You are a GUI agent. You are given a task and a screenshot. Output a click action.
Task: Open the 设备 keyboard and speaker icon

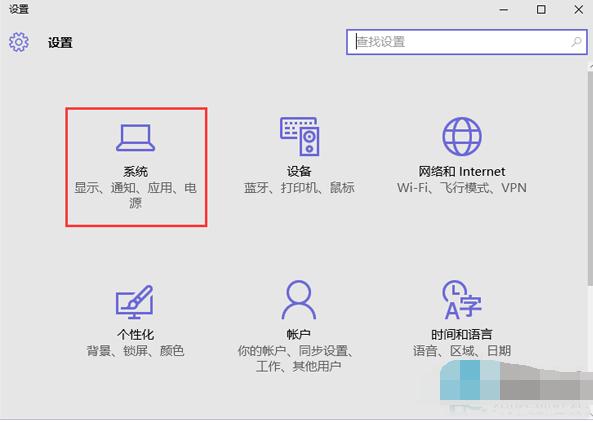click(300, 137)
